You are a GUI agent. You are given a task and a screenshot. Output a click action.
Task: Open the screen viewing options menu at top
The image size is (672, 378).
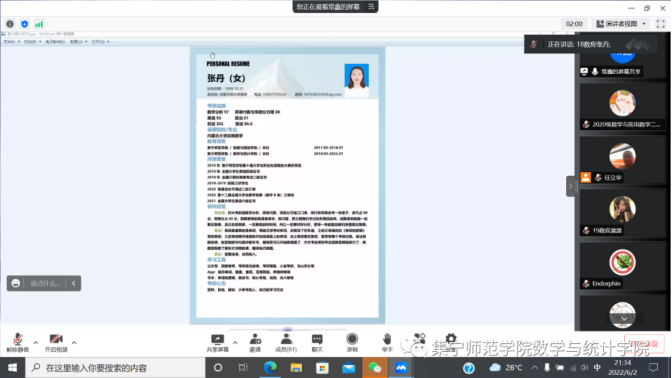pyautogui.click(x=371, y=7)
